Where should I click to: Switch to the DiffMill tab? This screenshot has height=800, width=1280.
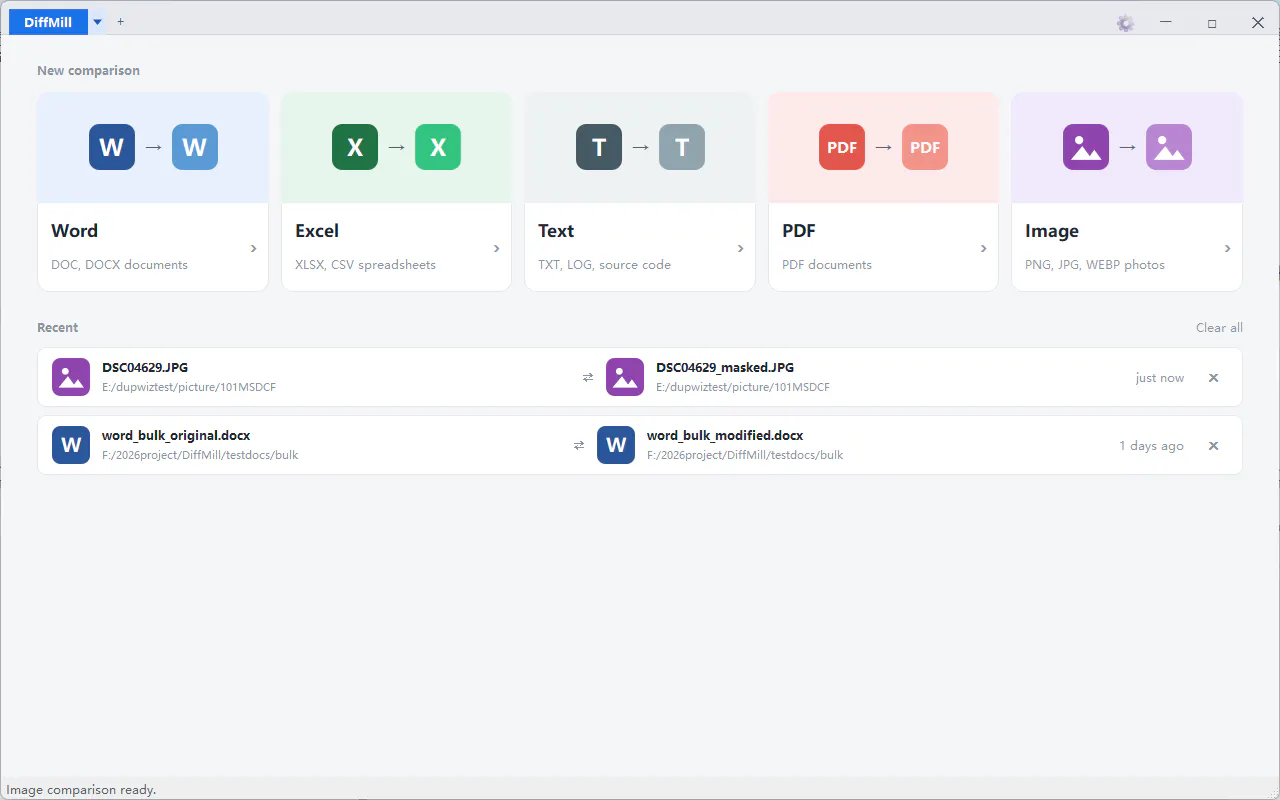click(x=48, y=22)
